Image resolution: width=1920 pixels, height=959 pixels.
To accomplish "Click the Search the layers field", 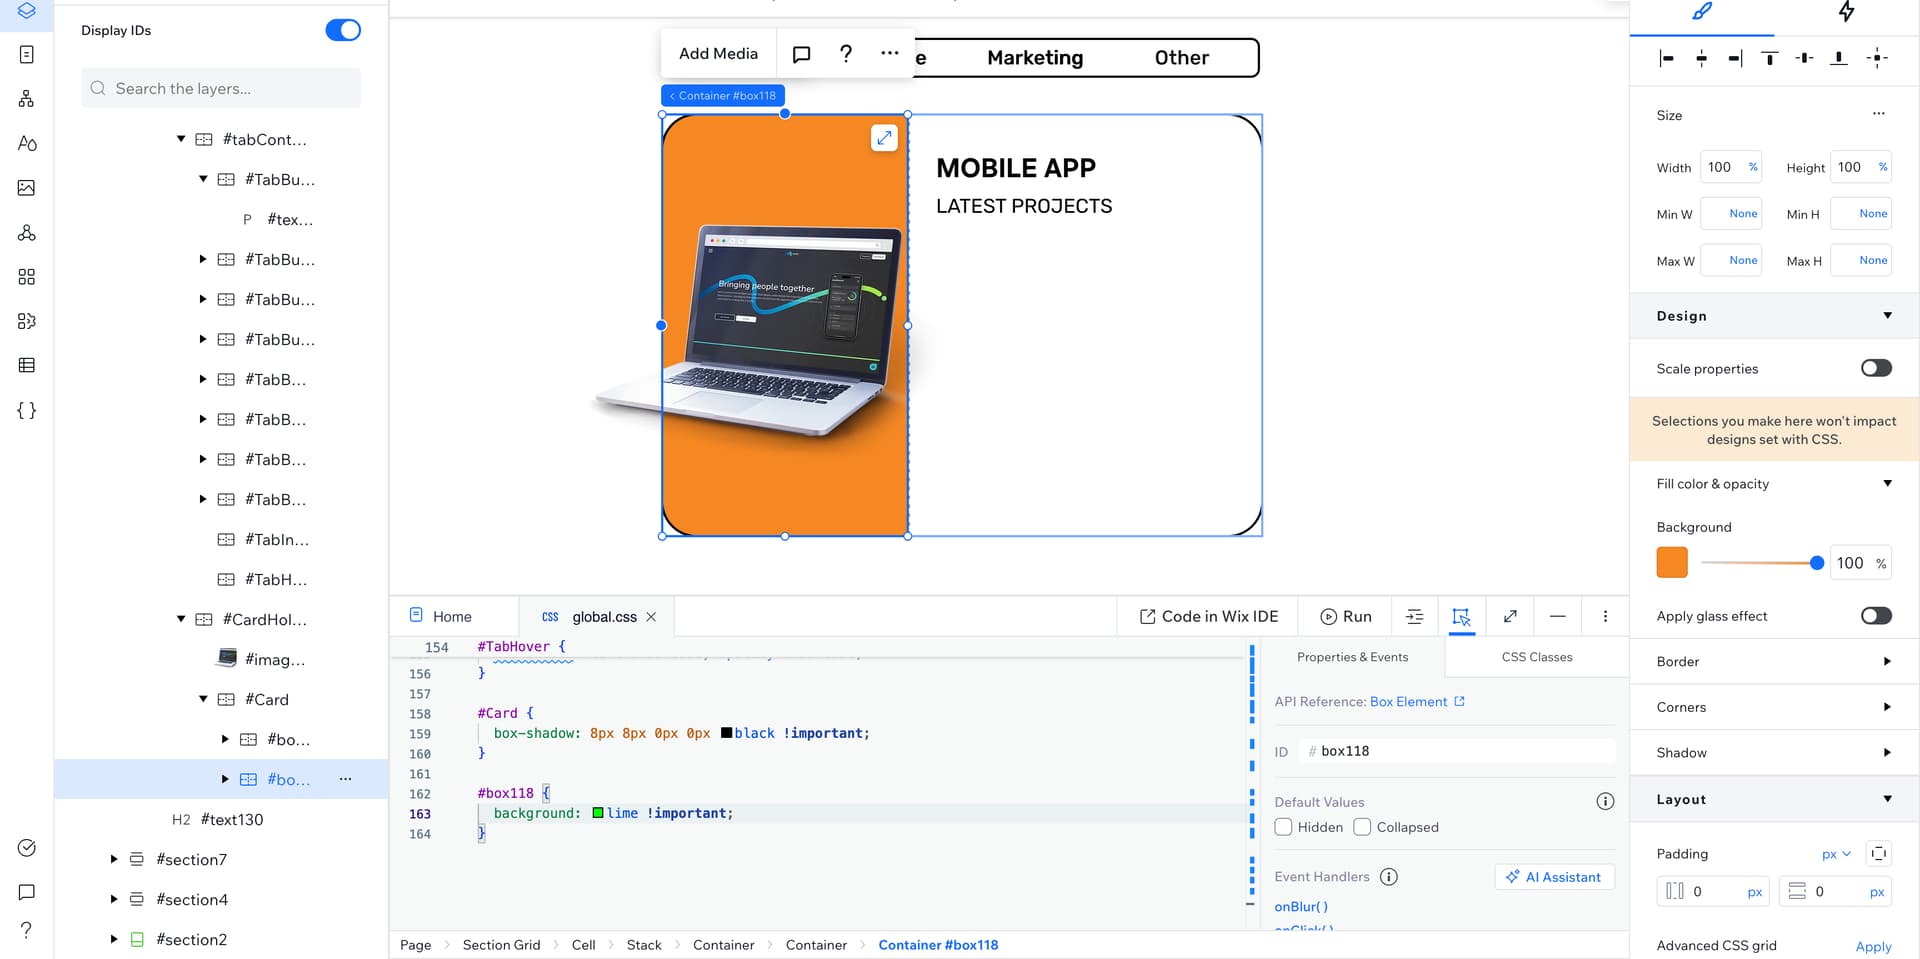I will [x=221, y=88].
